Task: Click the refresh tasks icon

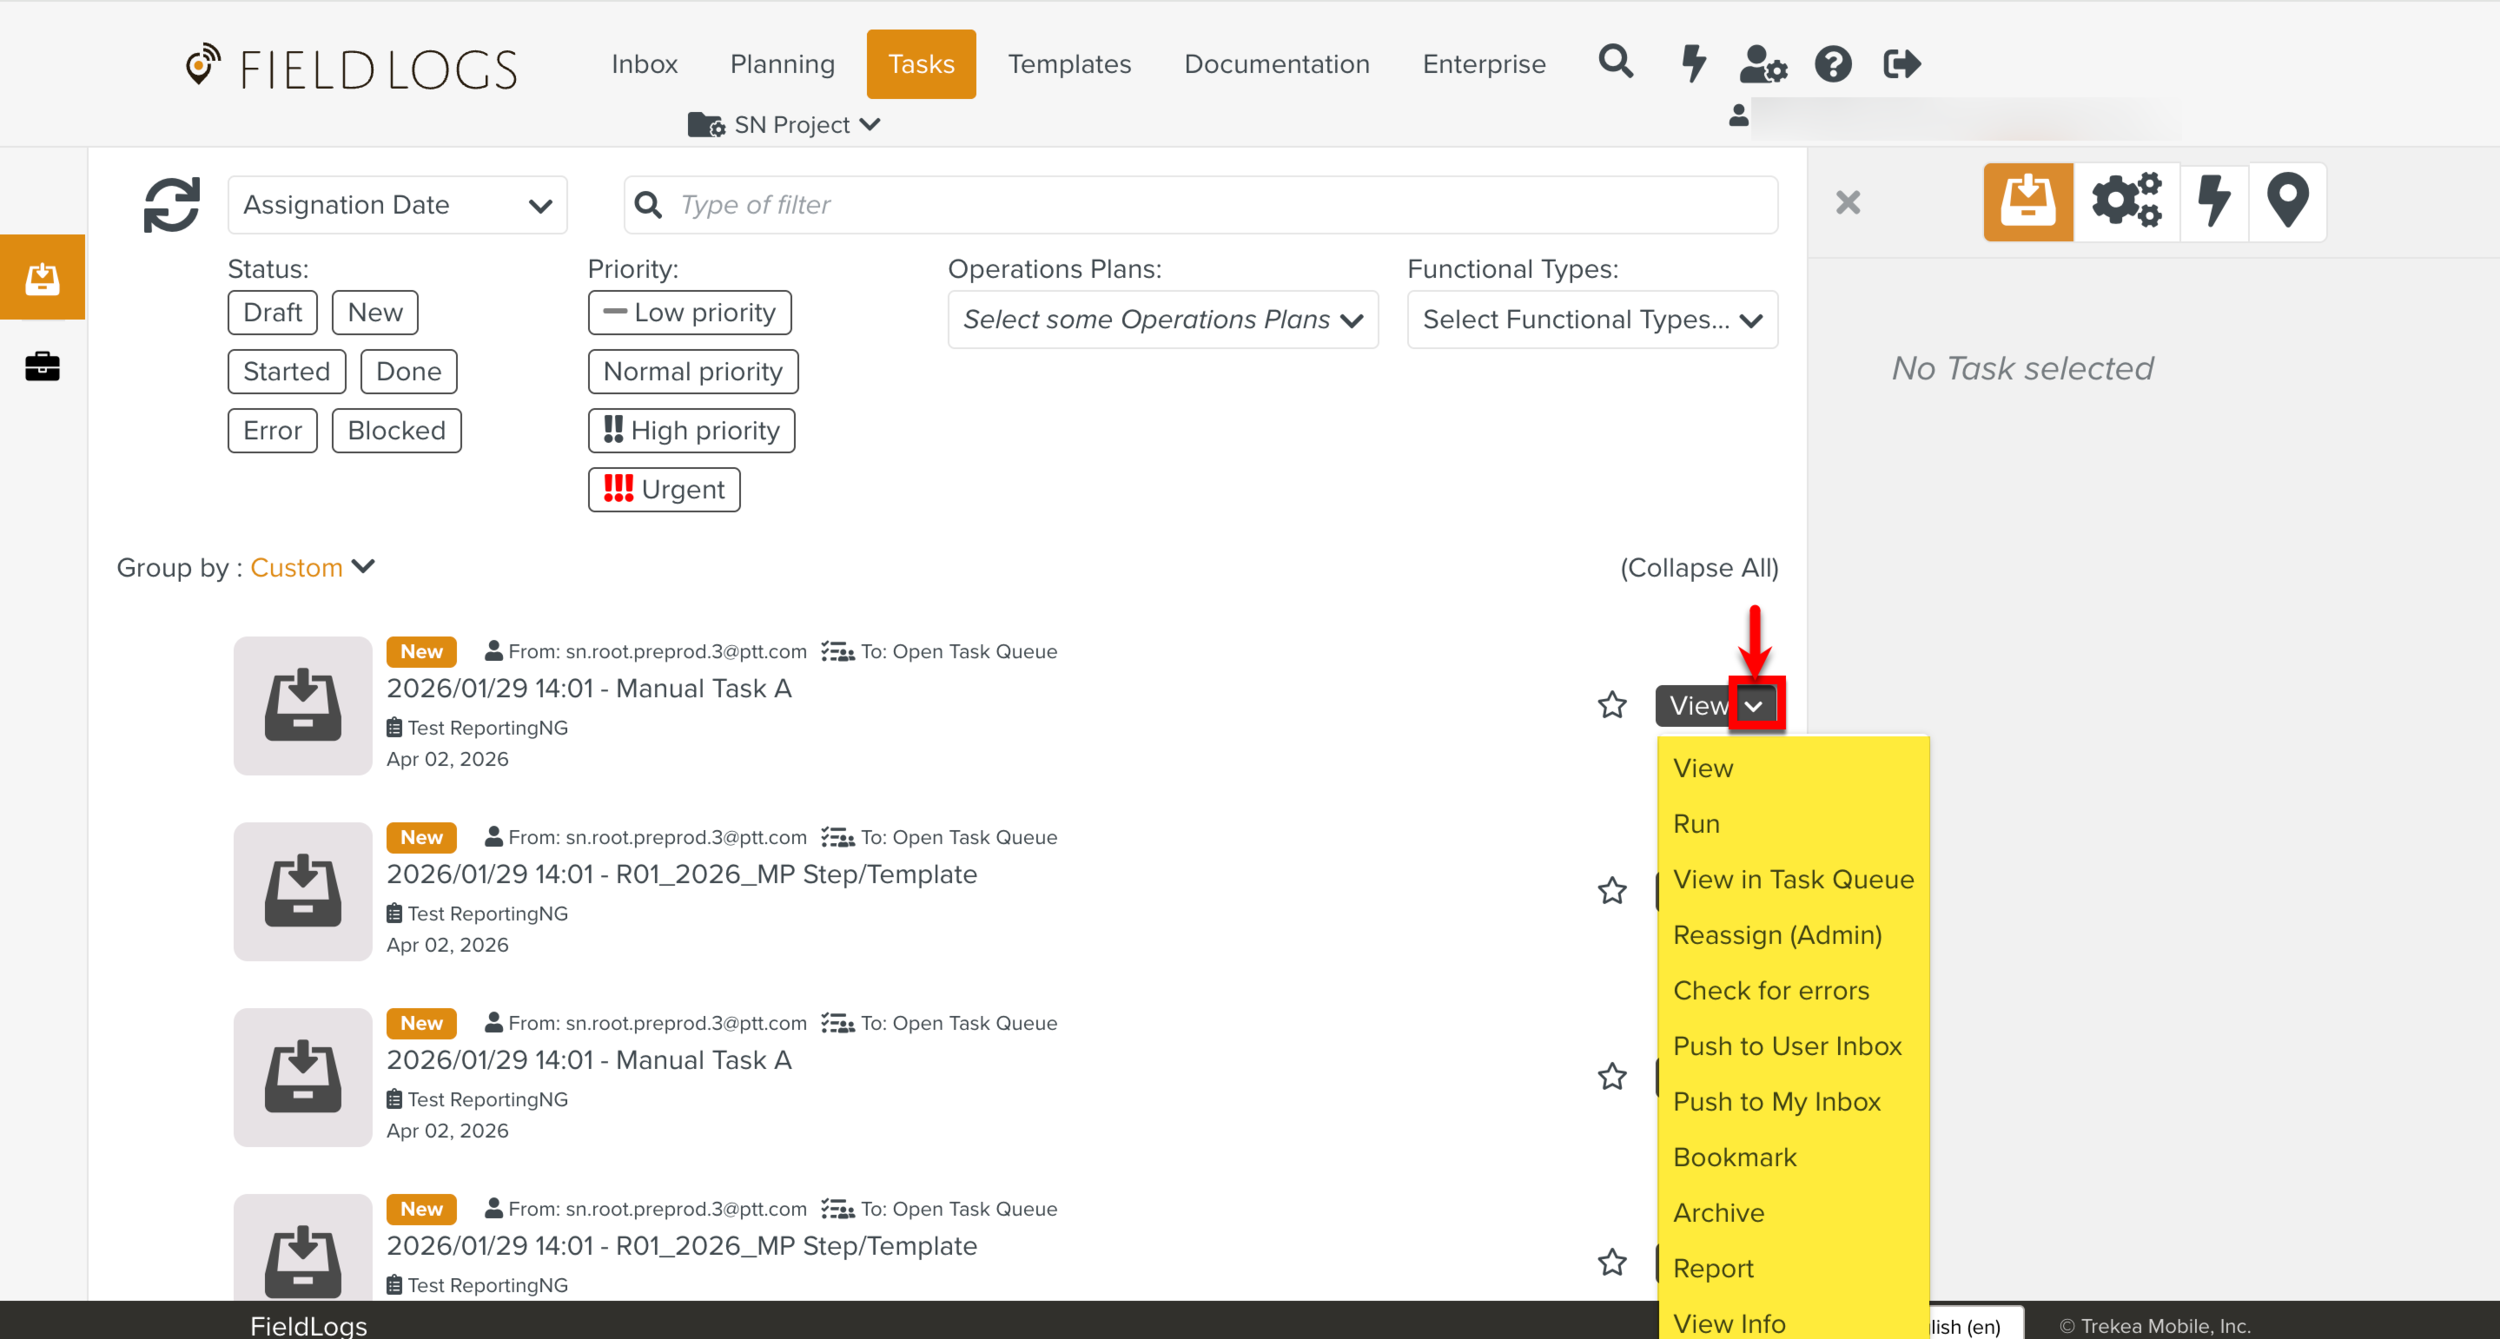Action: [171, 205]
